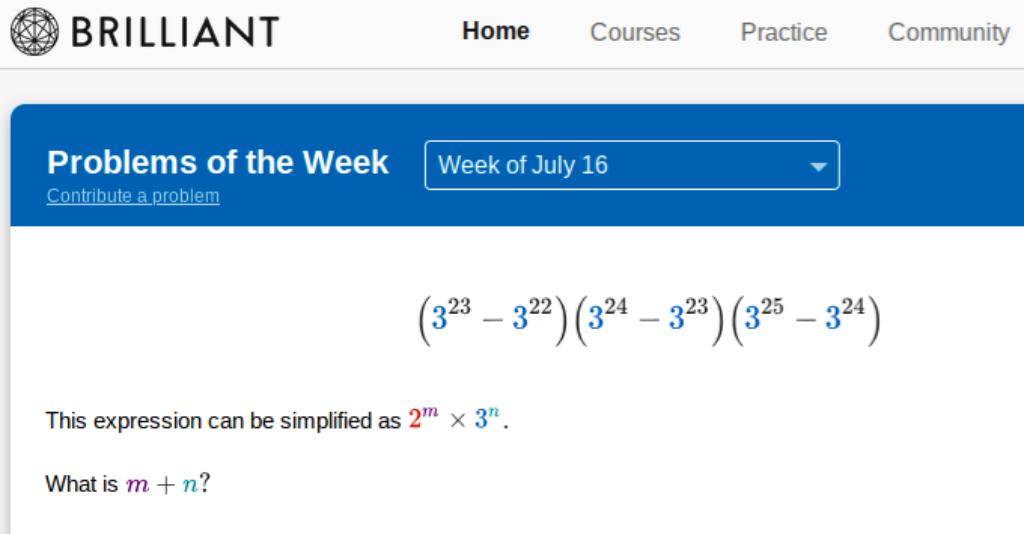Select the middle factor 3^24 − 3^23
Viewport: 1024px width, 534px height.
pyautogui.click(x=648, y=319)
